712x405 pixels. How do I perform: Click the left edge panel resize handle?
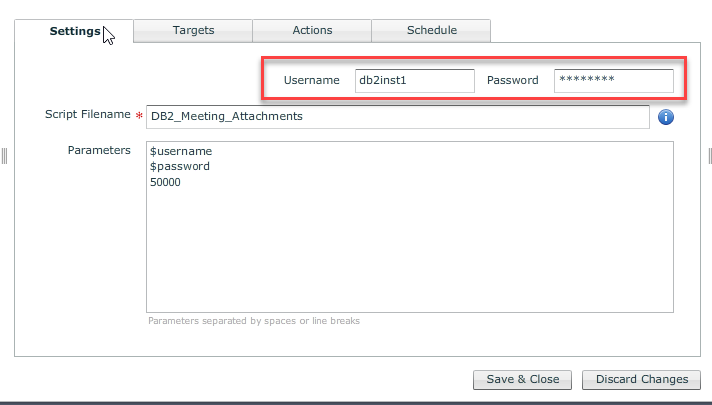4,155
